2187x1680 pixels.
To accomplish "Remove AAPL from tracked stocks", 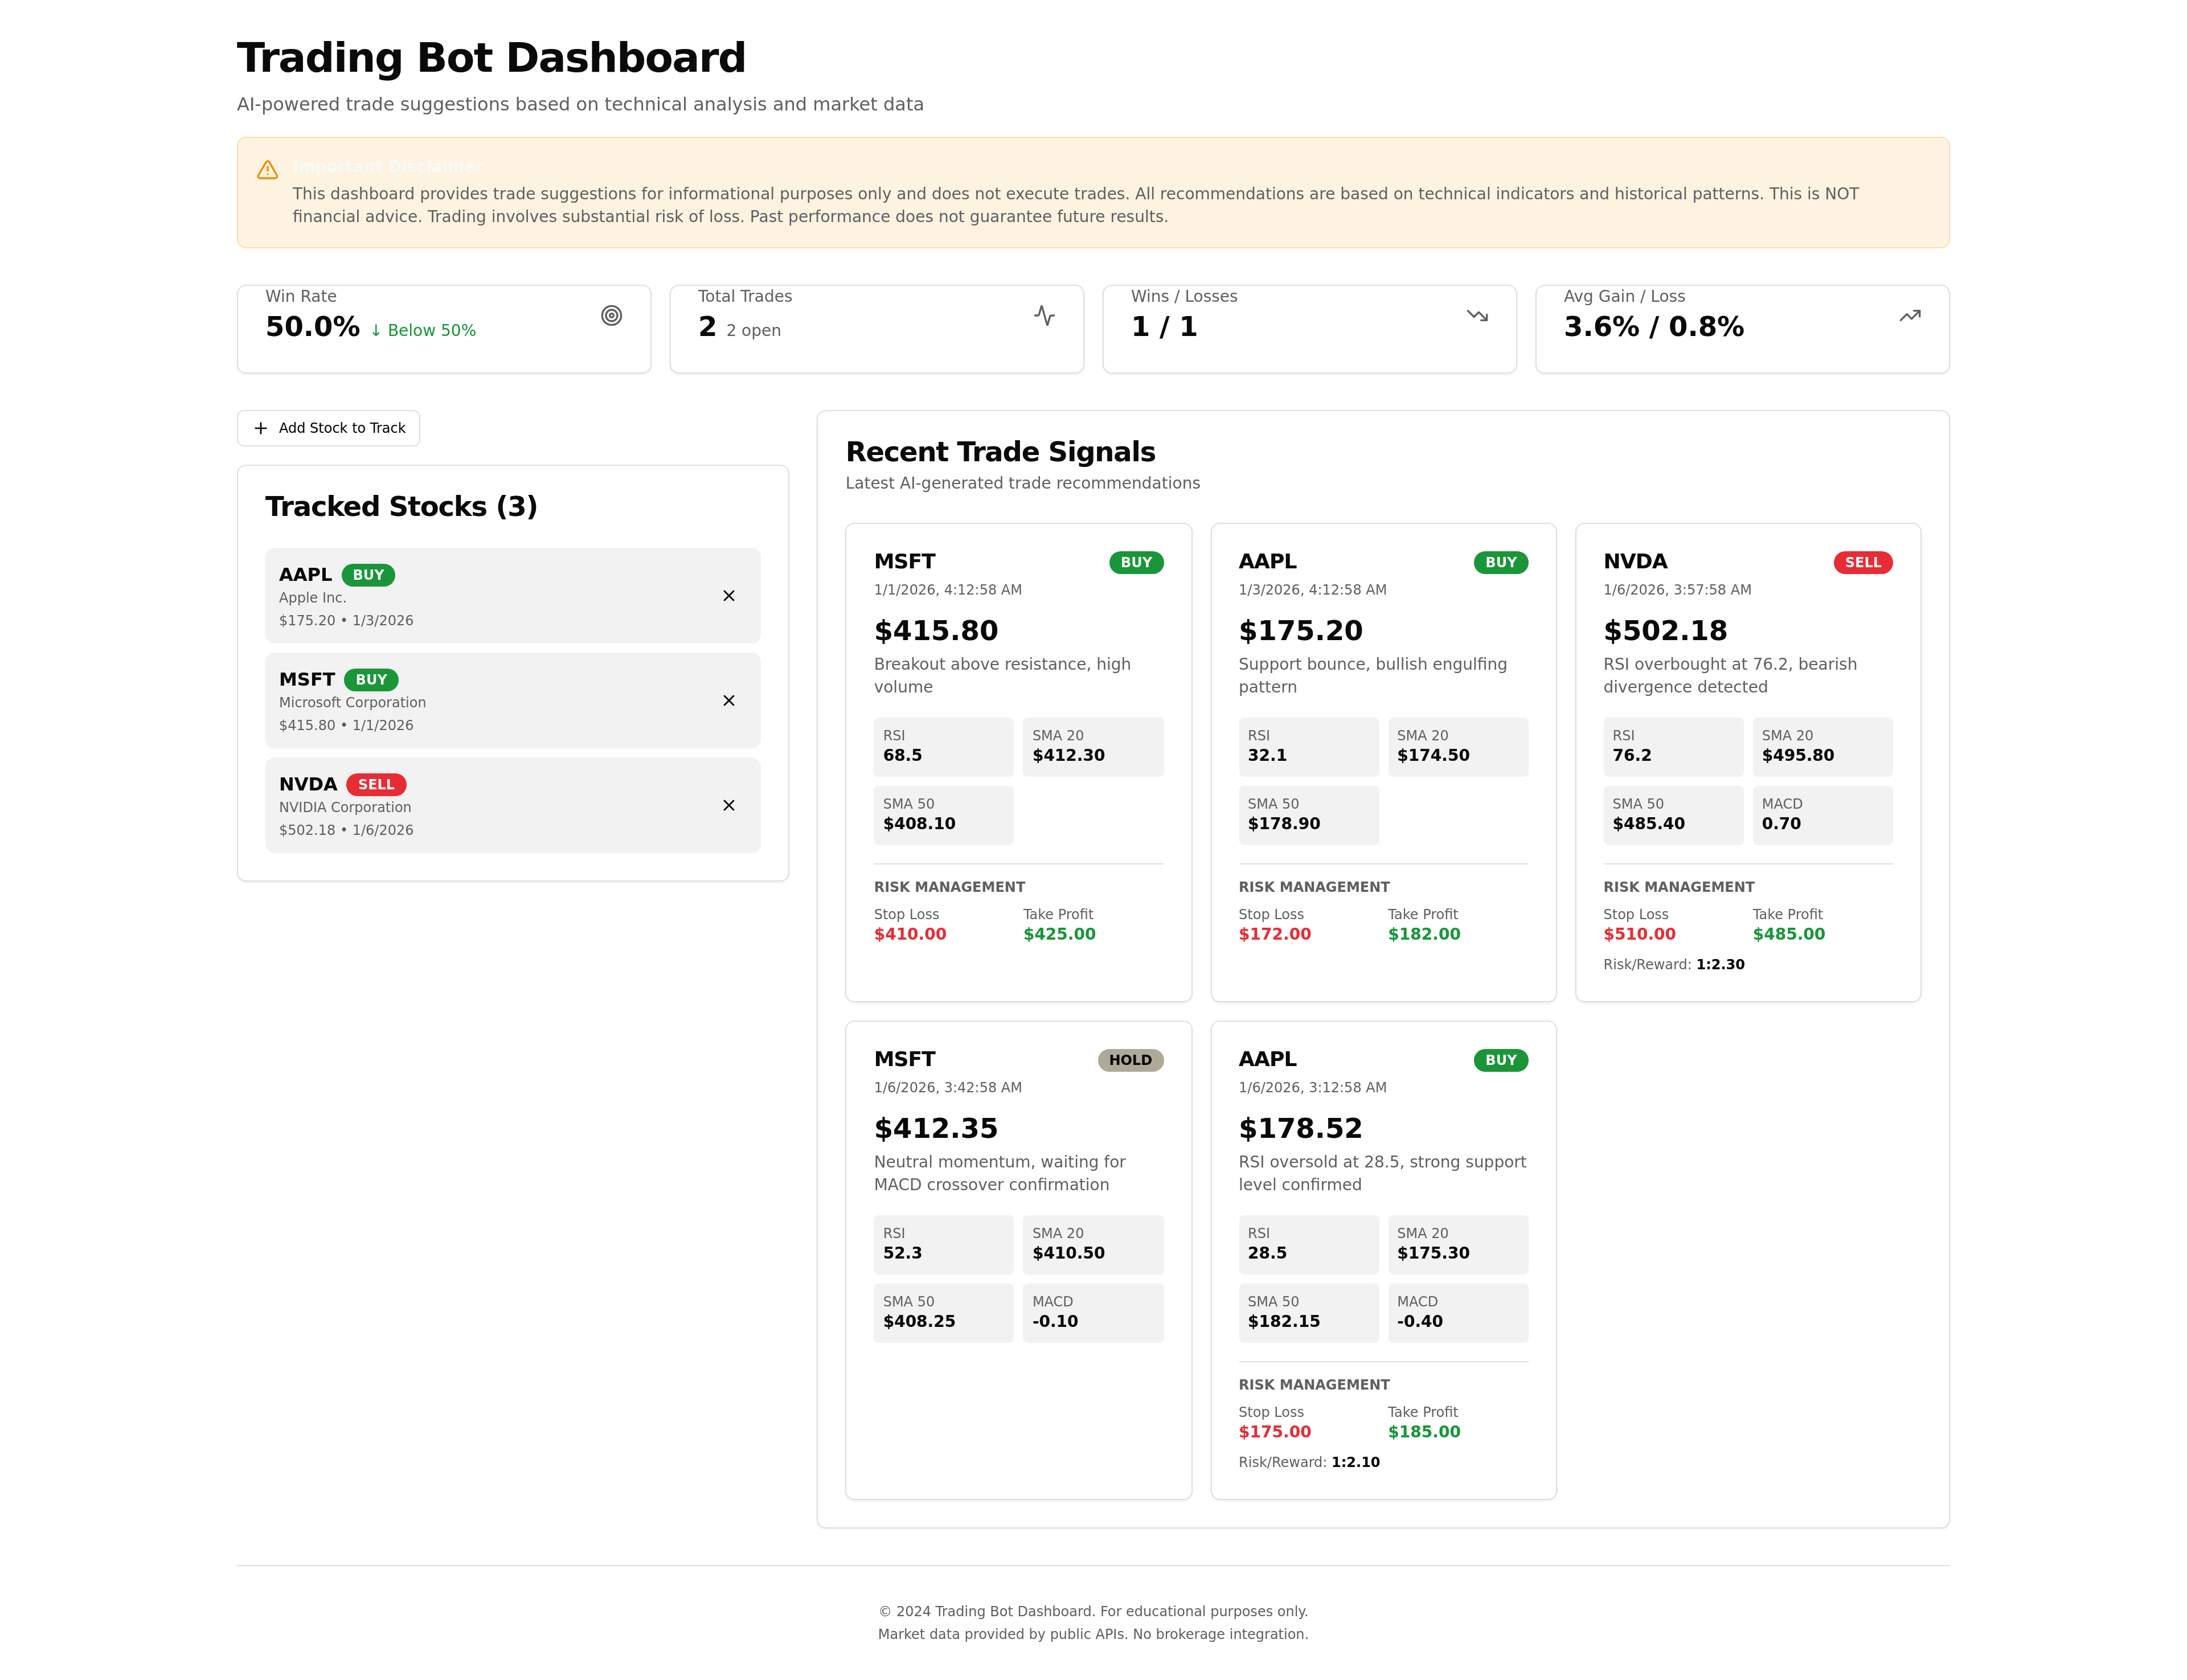I will (x=728, y=596).
